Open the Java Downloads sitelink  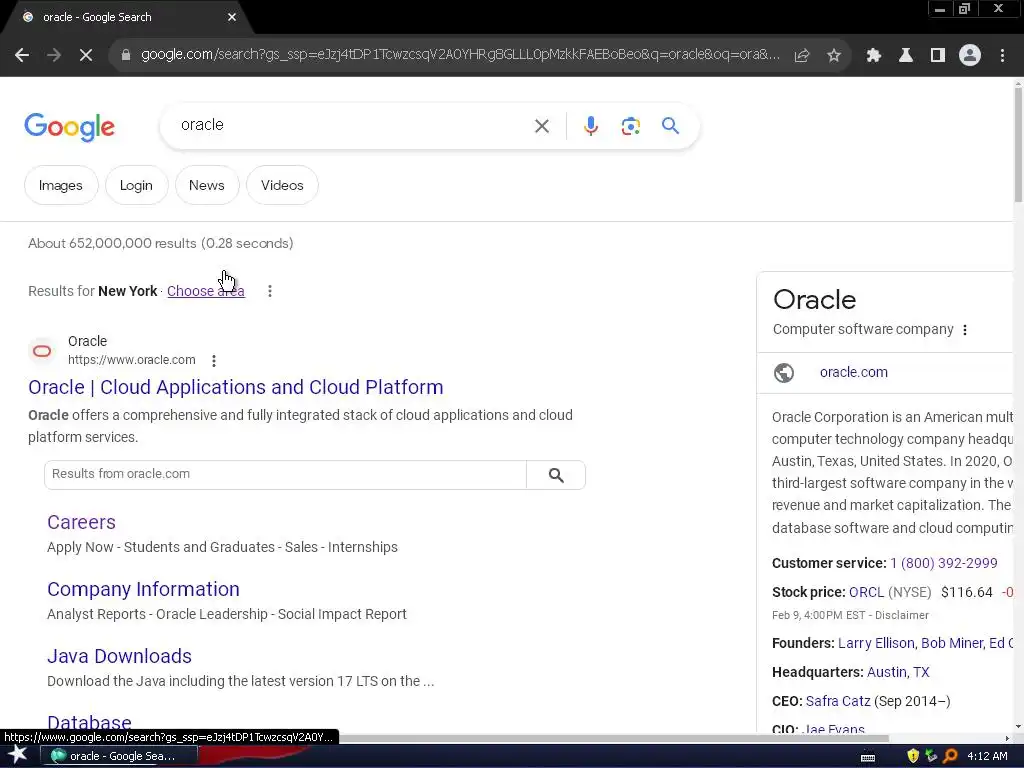point(120,656)
